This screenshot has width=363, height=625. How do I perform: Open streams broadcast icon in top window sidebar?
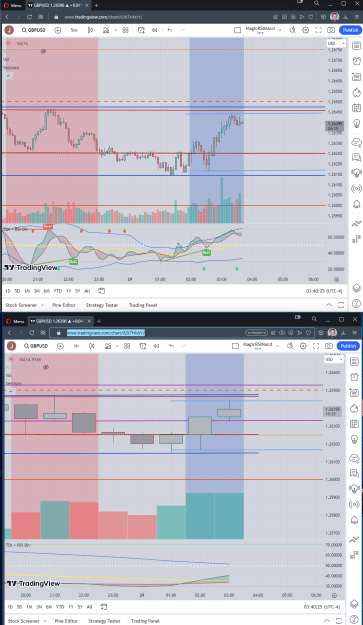click(356, 189)
